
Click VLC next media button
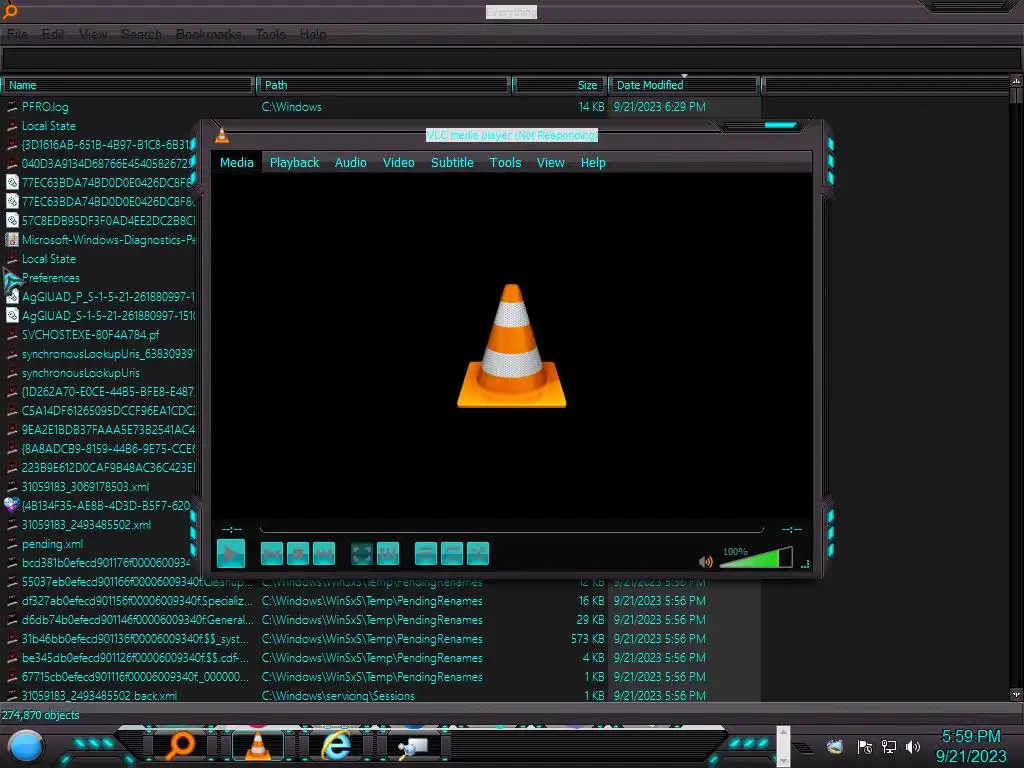pyautogui.click(x=324, y=554)
